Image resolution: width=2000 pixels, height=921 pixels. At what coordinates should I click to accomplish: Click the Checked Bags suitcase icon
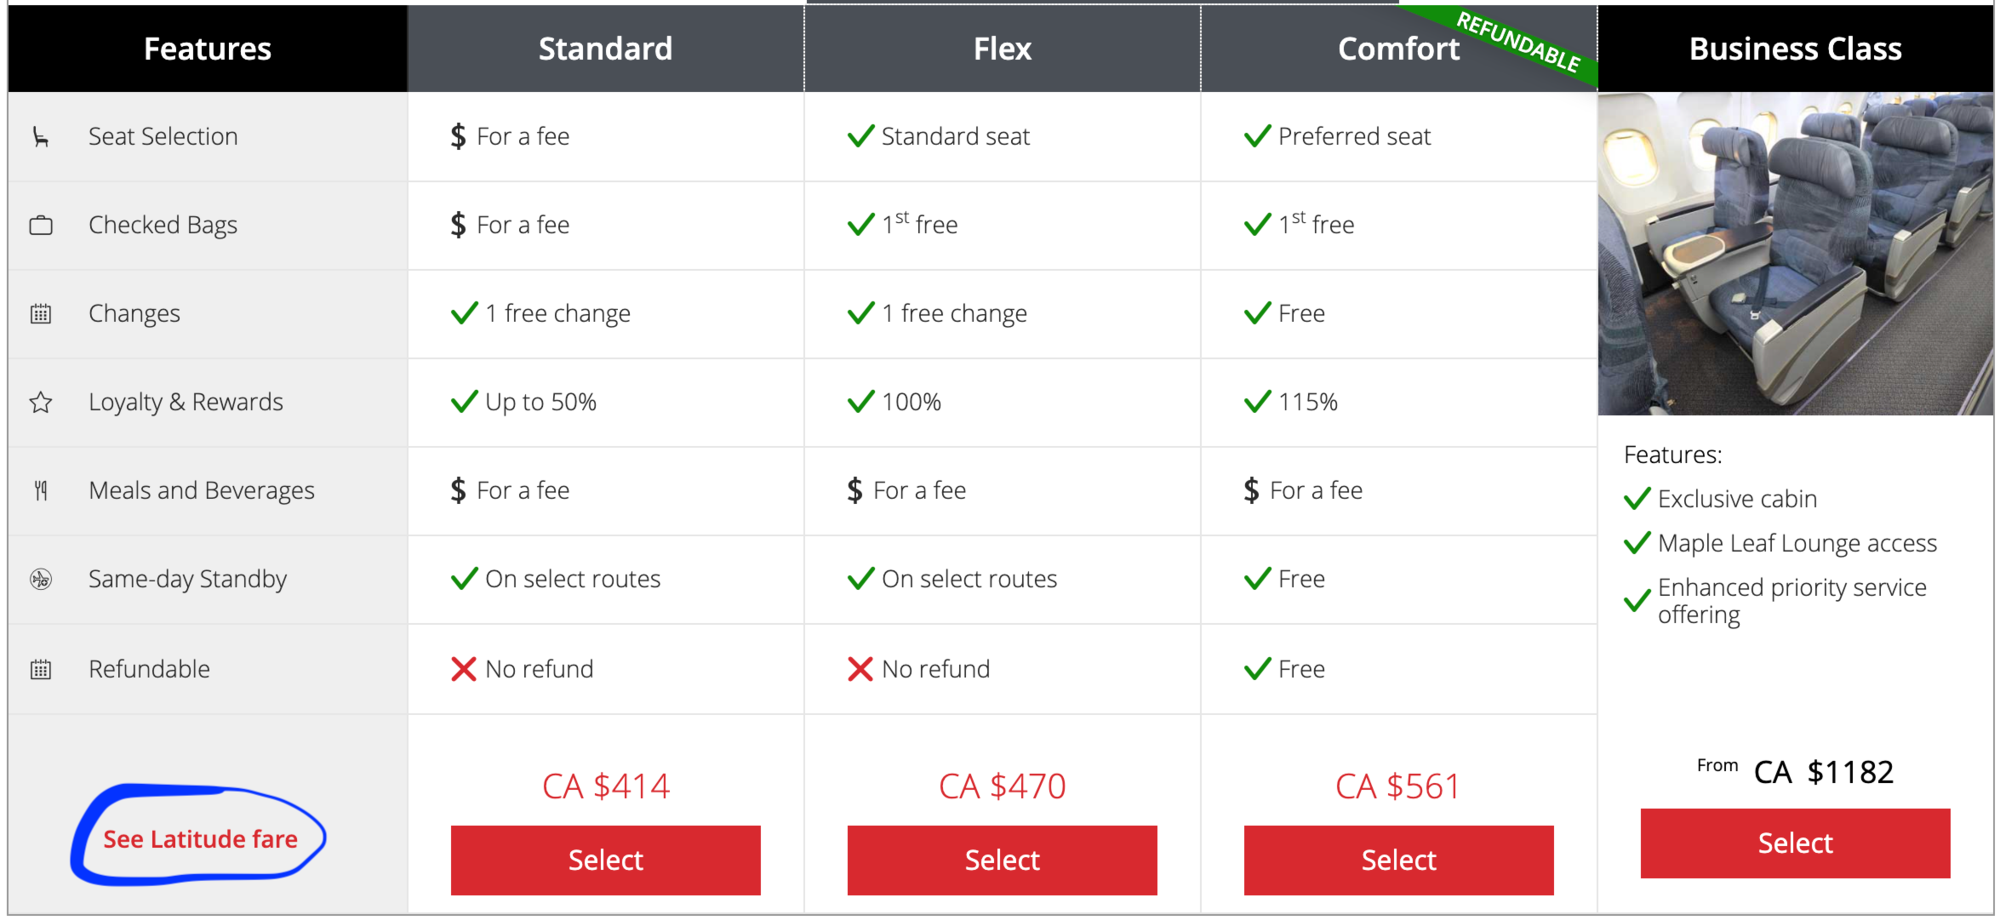(x=41, y=225)
